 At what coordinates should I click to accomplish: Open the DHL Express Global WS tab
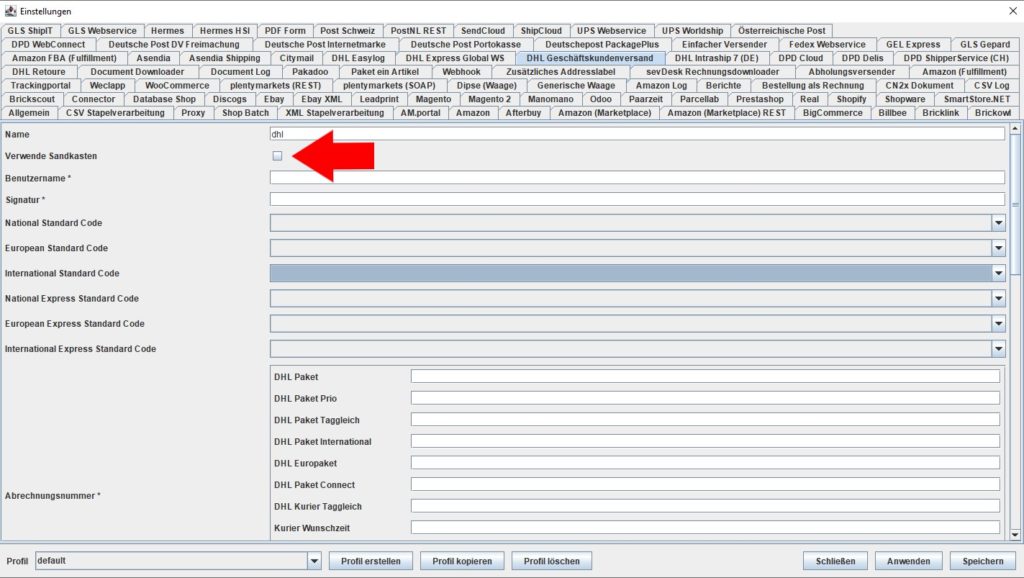pyautogui.click(x=455, y=58)
